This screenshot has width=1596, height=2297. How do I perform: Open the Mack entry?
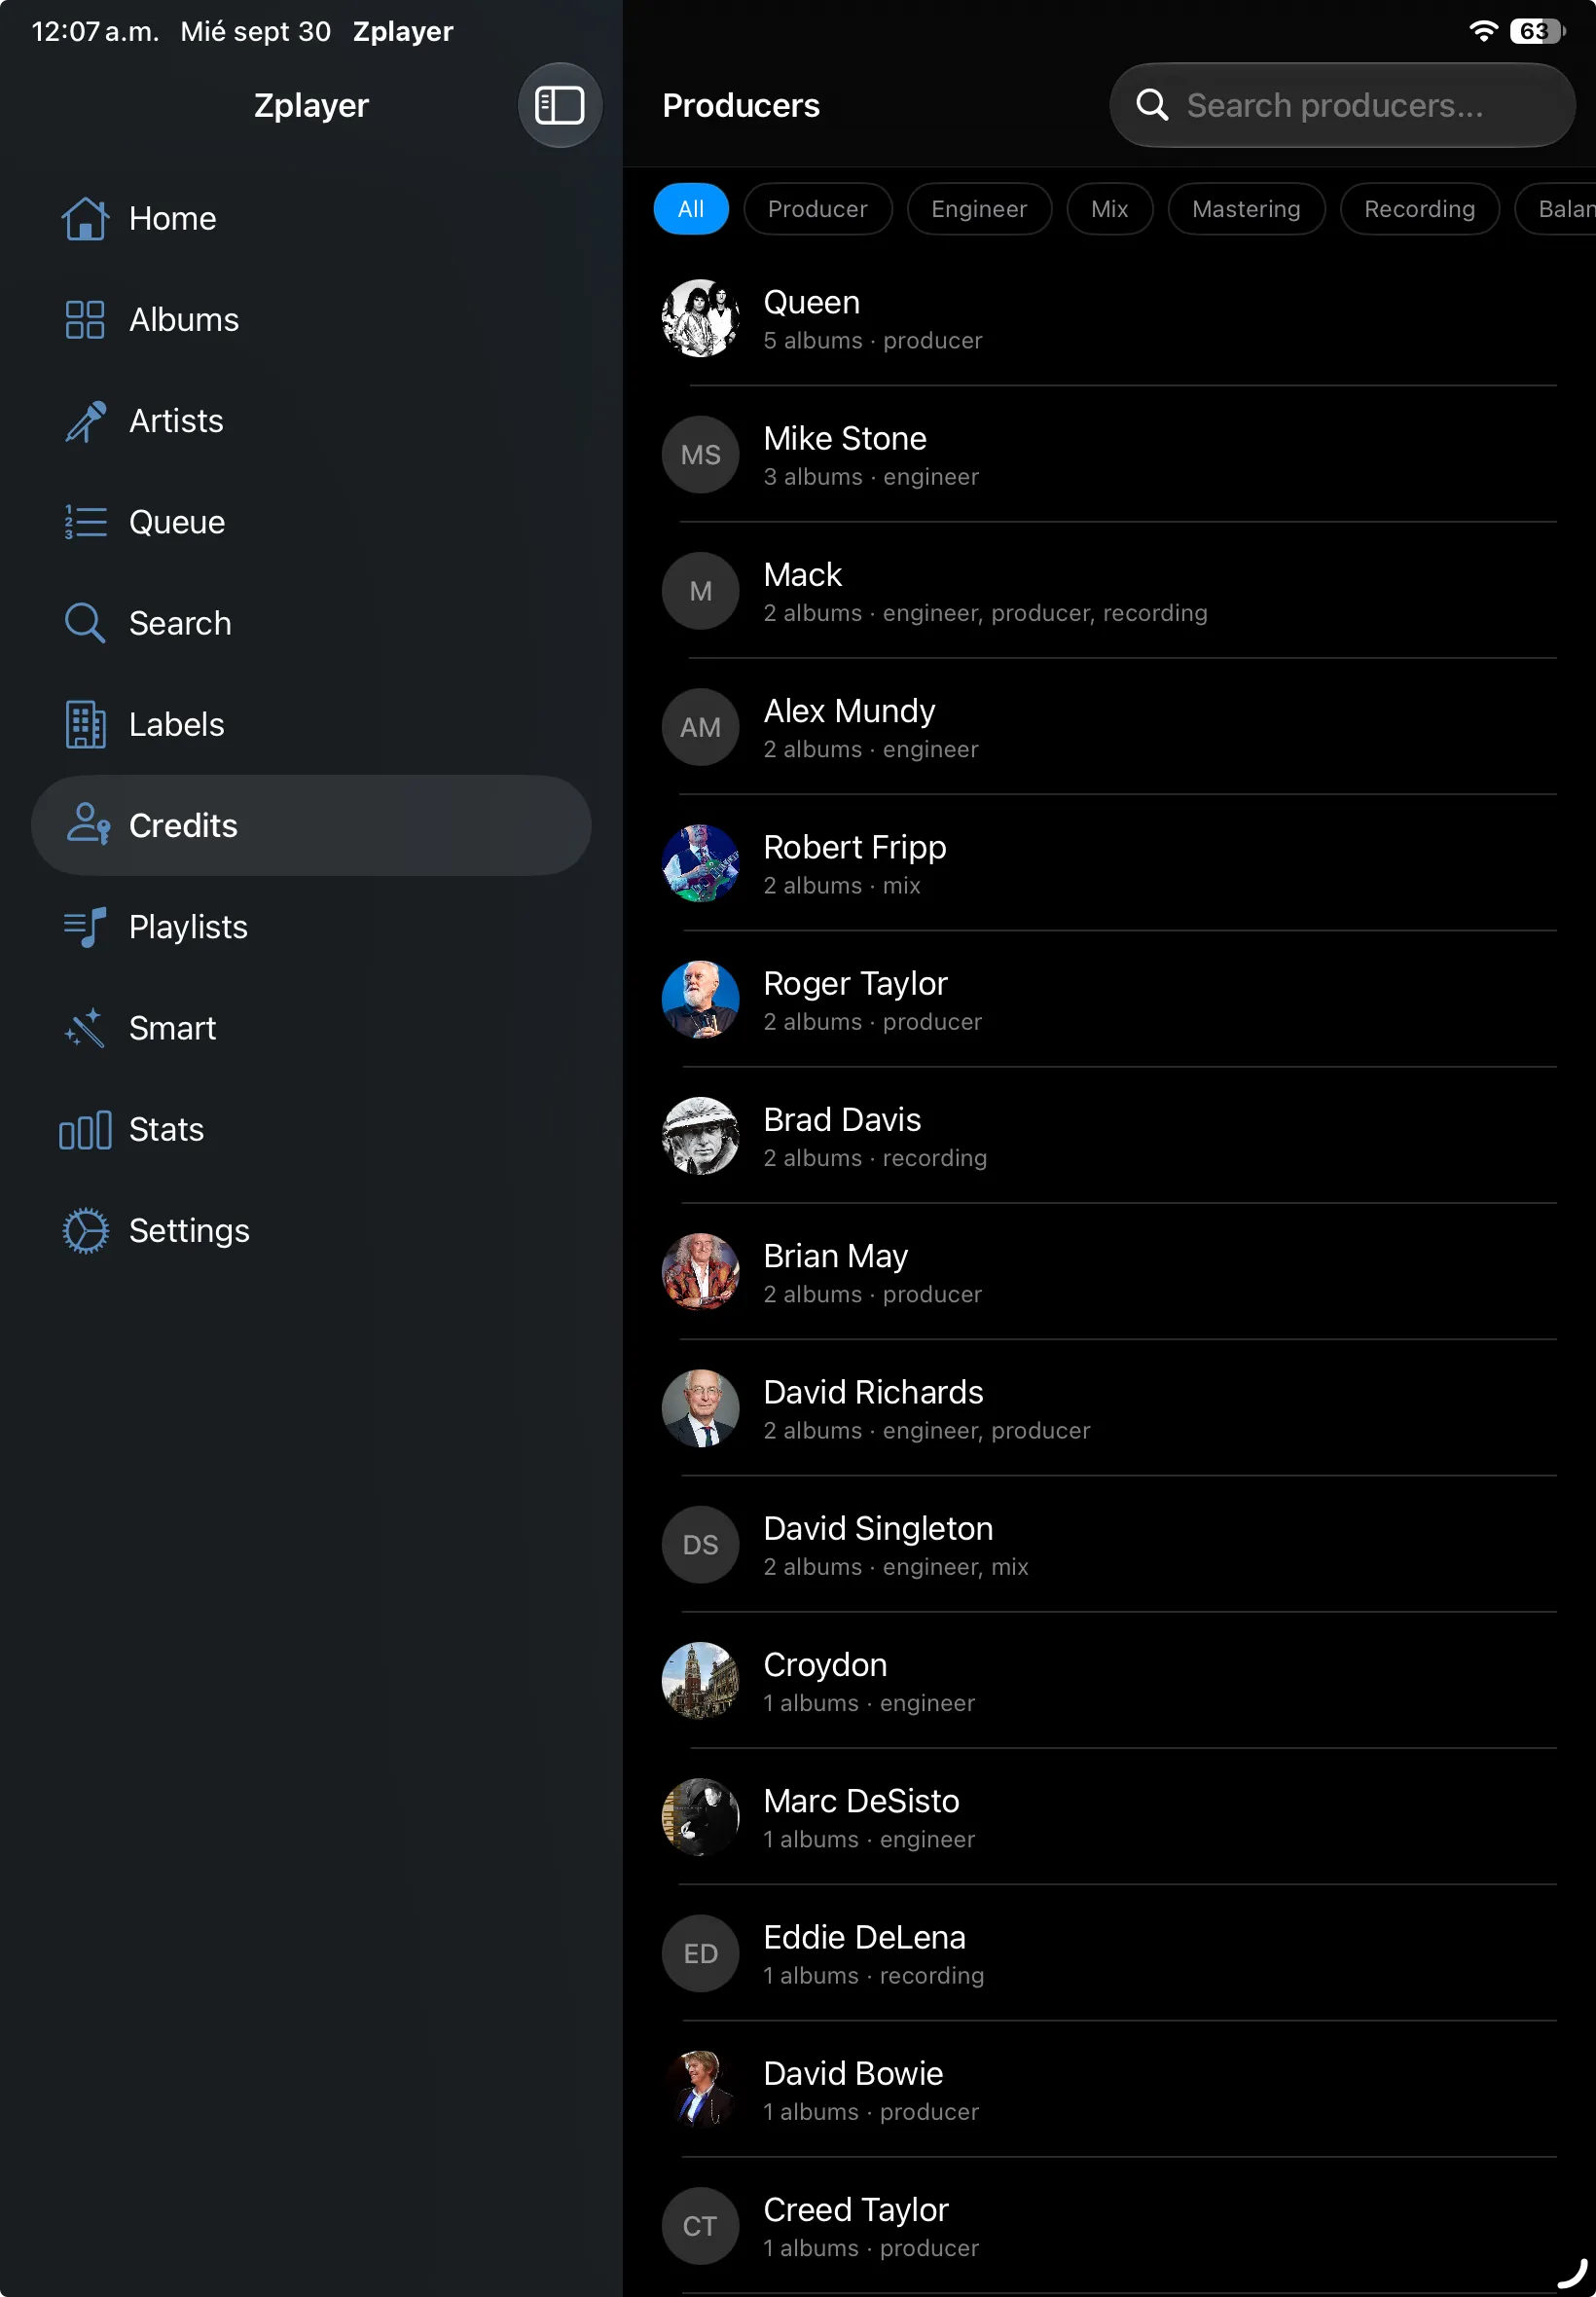coord(1108,591)
